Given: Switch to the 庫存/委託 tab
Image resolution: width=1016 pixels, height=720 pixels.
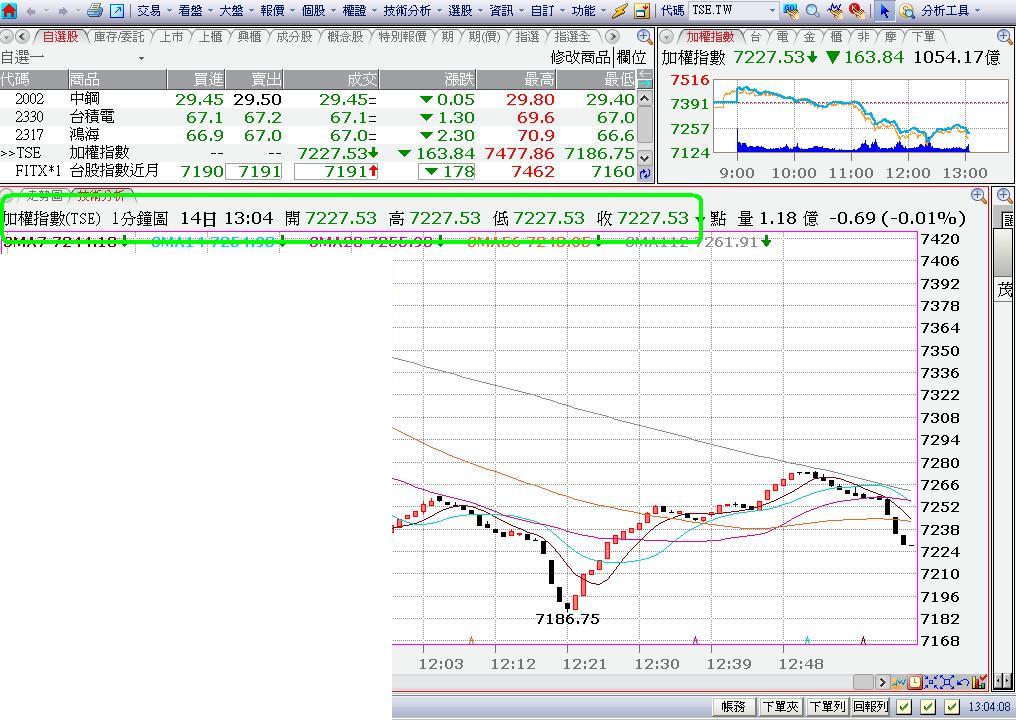Looking at the screenshot, I should (x=119, y=37).
